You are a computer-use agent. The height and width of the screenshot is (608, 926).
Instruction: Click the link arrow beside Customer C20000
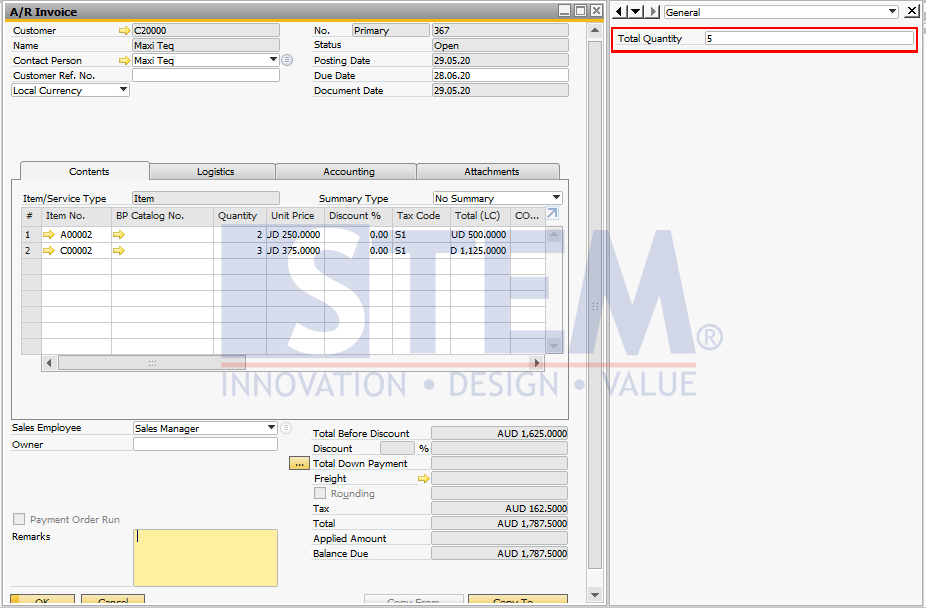[x=124, y=30]
